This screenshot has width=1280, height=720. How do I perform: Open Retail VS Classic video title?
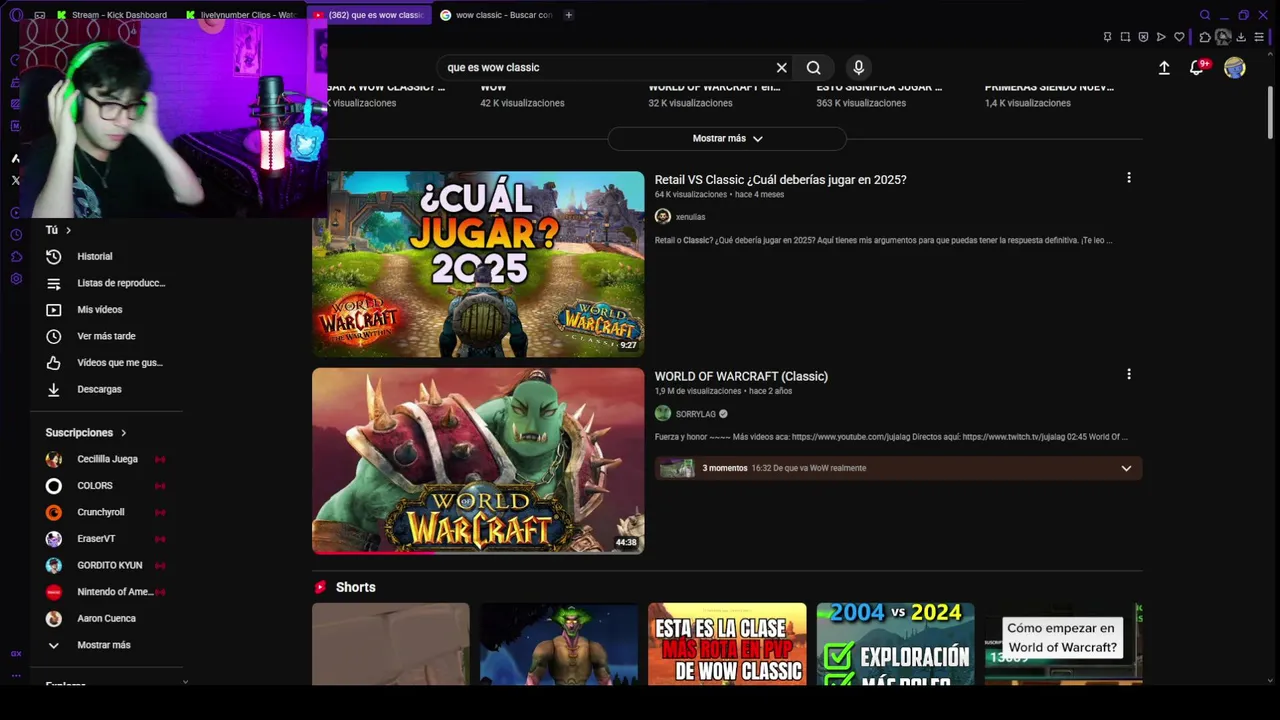click(x=780, y=180)
